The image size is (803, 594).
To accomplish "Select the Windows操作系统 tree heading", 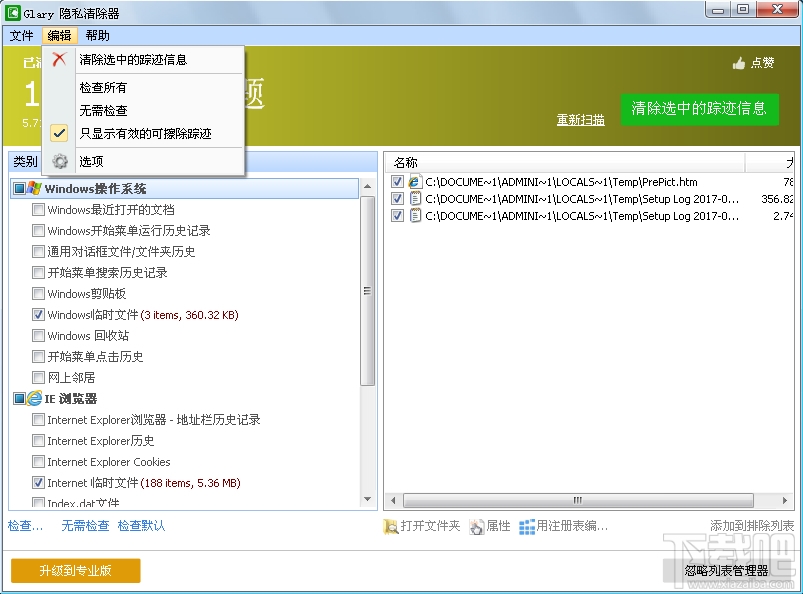I will point(96,188).
